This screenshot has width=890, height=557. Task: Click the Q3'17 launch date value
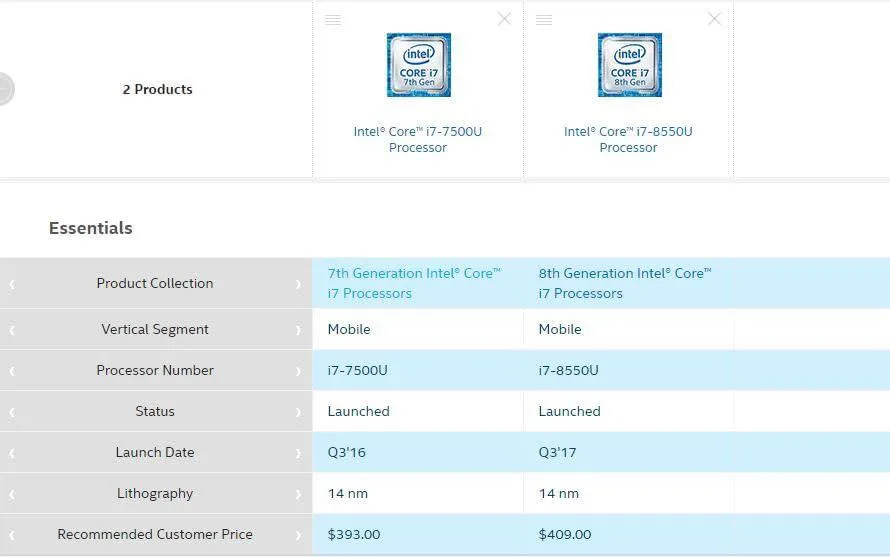[557, 453]
